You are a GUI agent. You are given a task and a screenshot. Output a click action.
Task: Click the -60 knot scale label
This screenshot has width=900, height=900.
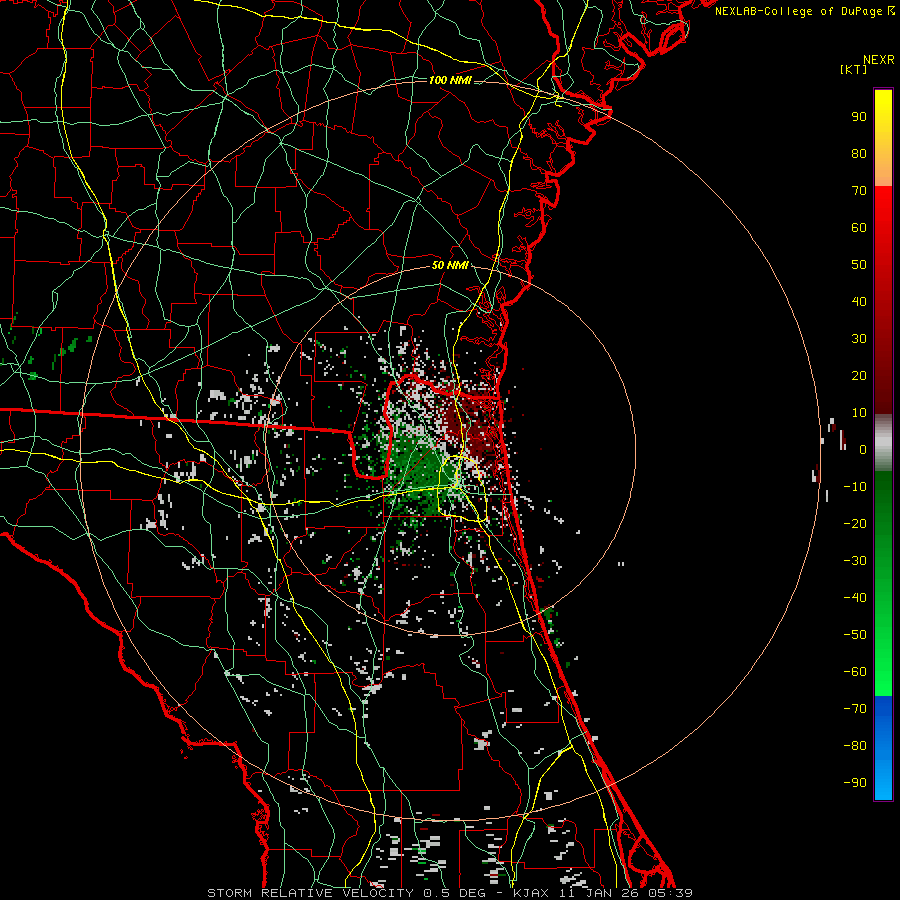tap(855, 672)
